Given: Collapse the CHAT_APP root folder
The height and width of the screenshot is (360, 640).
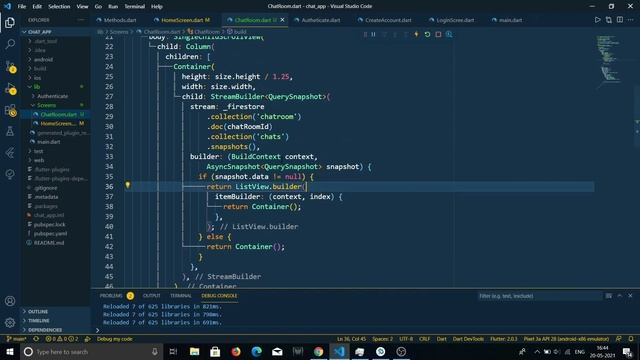Looking at the screenshot, I should pos(56,32).
